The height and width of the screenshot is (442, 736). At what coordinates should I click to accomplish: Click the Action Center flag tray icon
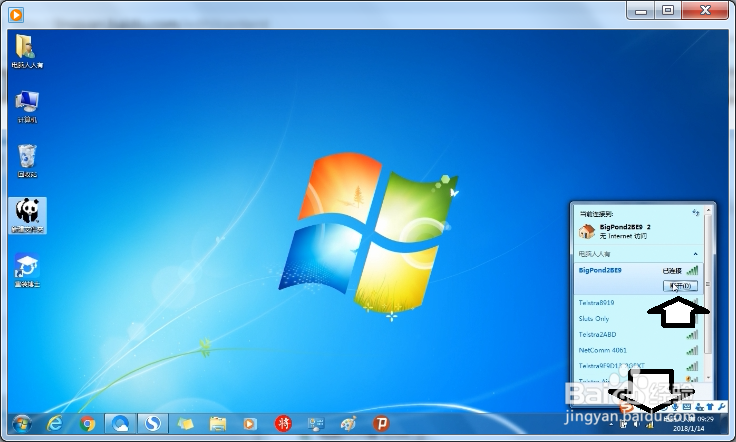623,425
